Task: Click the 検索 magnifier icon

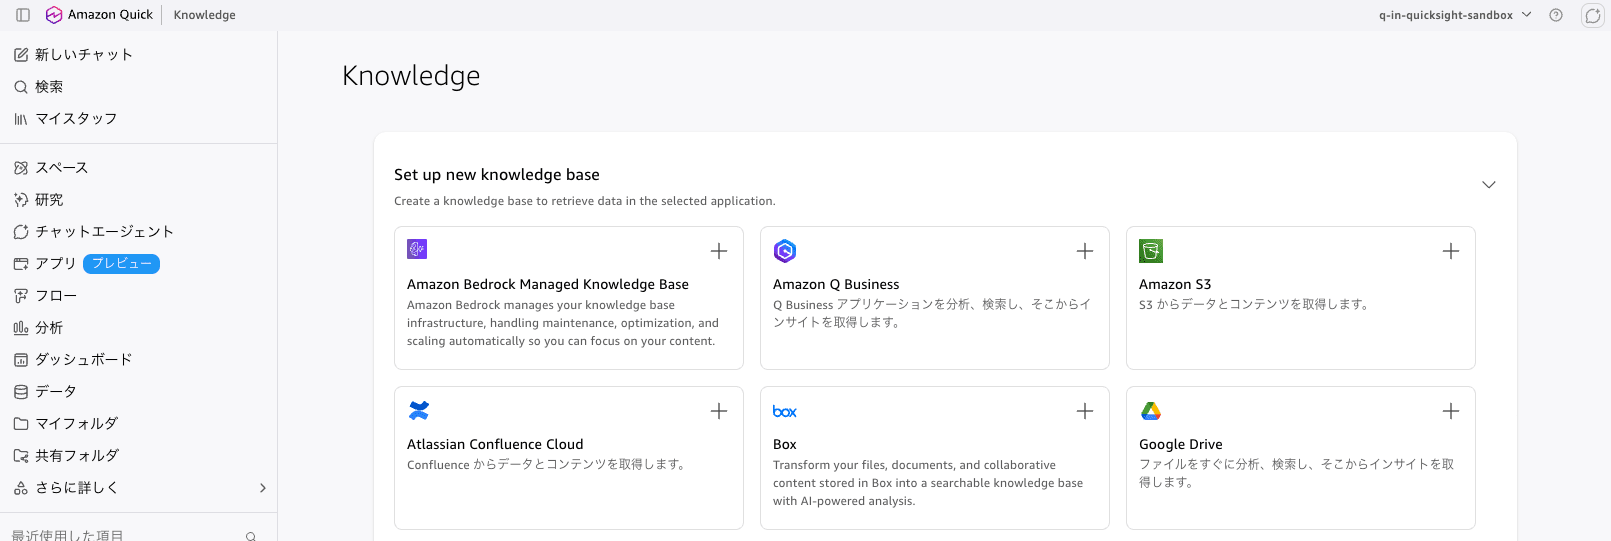Action: [x=21, y=87]
